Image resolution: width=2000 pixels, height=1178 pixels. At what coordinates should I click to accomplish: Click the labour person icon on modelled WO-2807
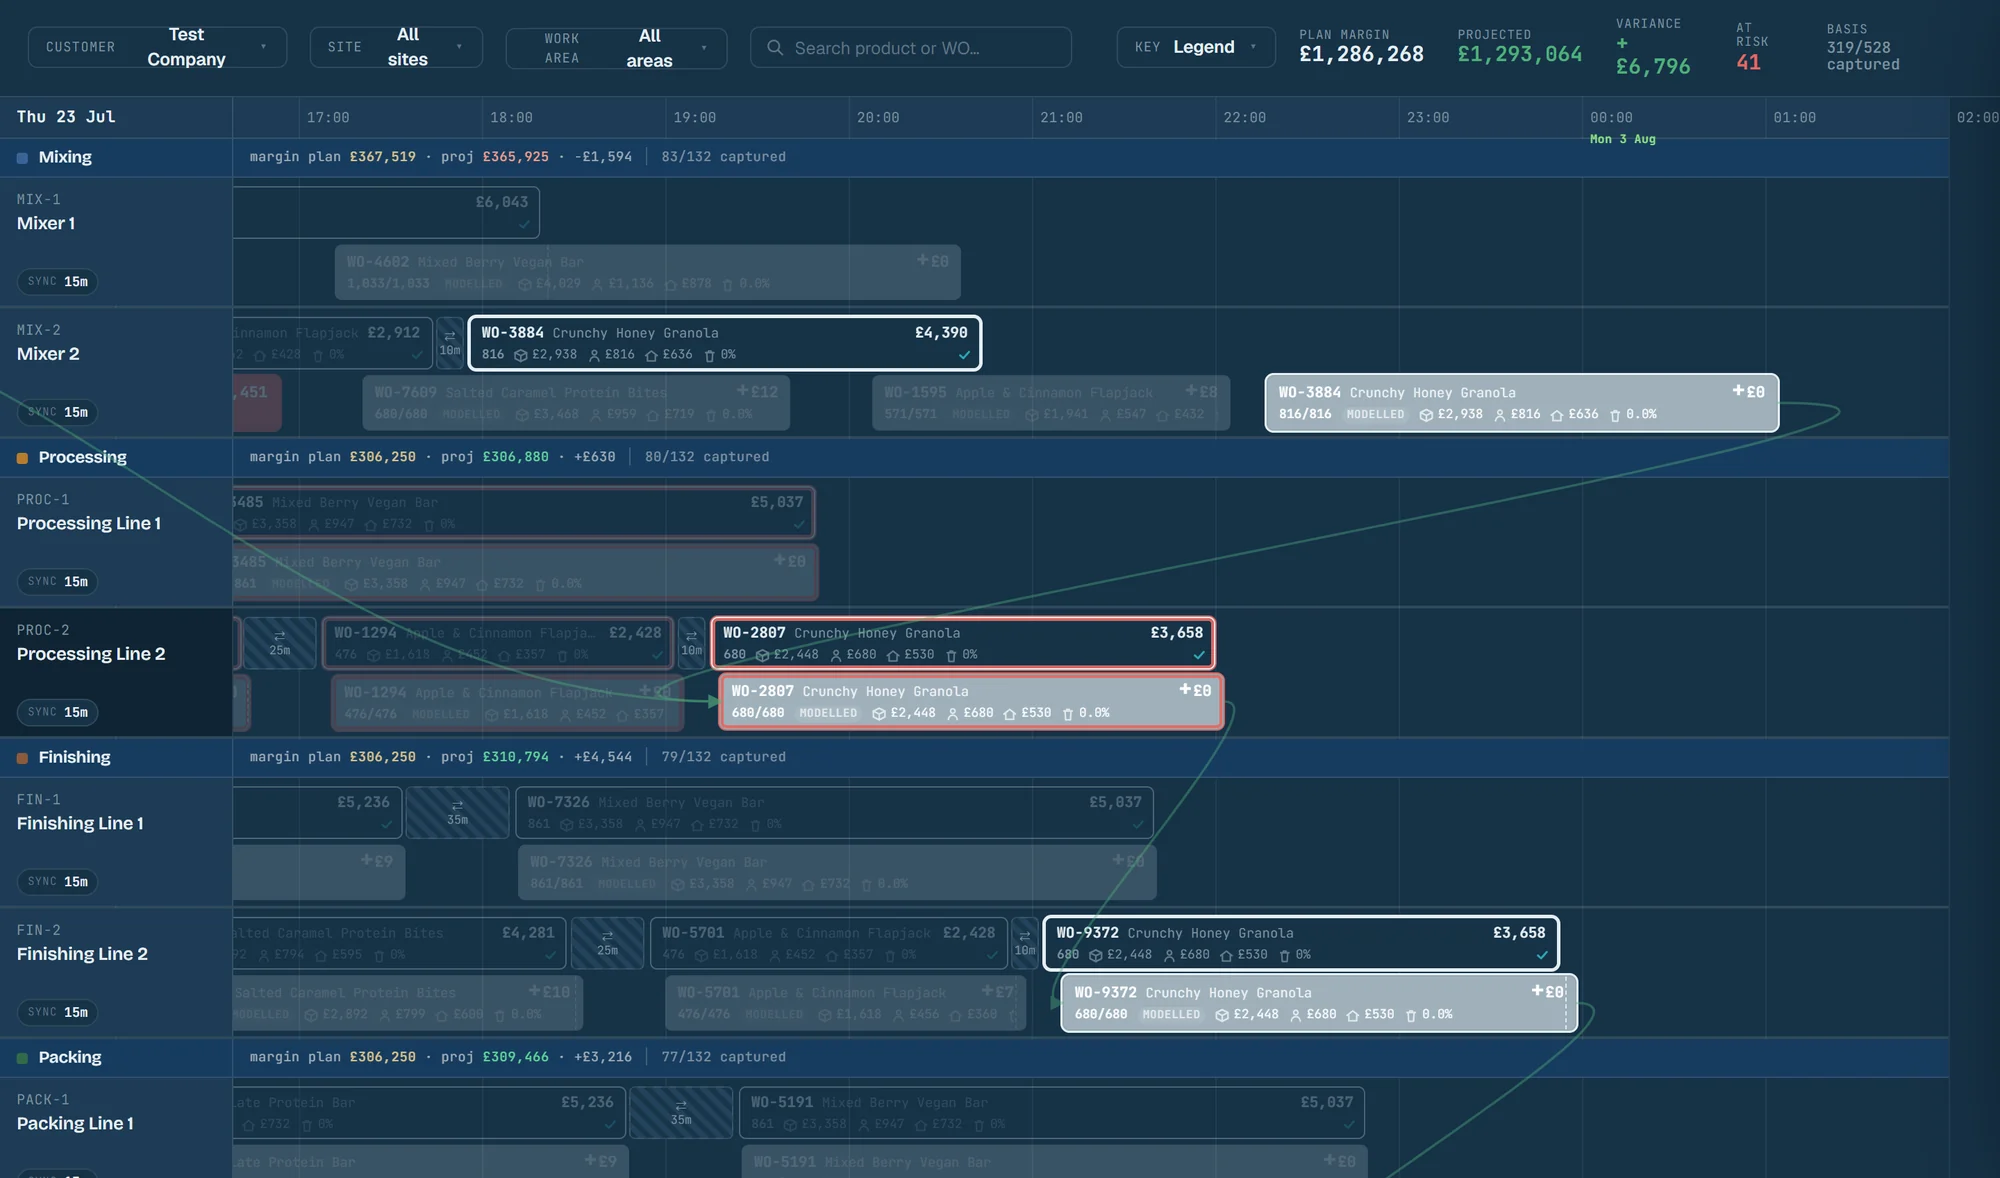tap(953, 714)
